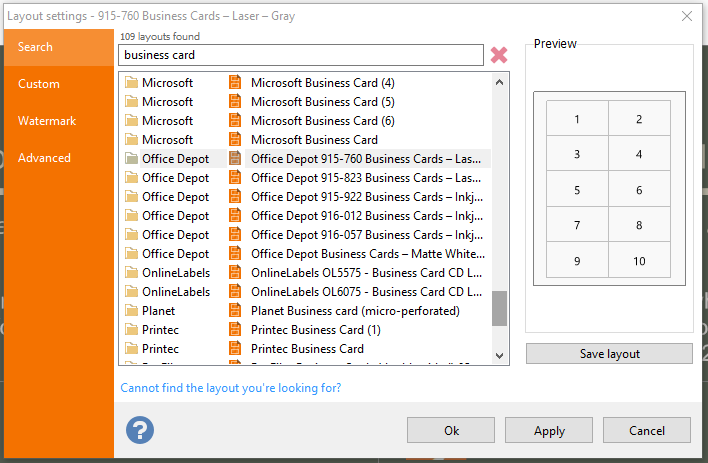Click in the business card search field
Image resolution: width=708 pixels, height=463 pixels.
click(x=301, y=55)
